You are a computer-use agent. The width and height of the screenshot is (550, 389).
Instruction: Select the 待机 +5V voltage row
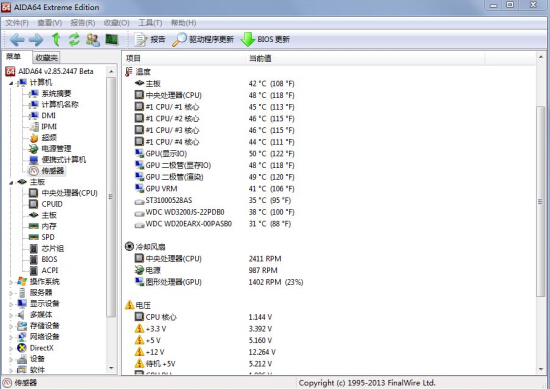tap(203, 364)
